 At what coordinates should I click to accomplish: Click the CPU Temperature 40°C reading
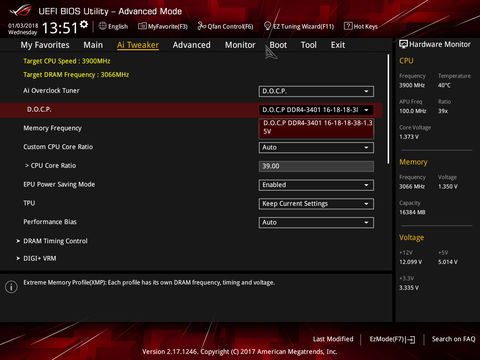[444, 85]
